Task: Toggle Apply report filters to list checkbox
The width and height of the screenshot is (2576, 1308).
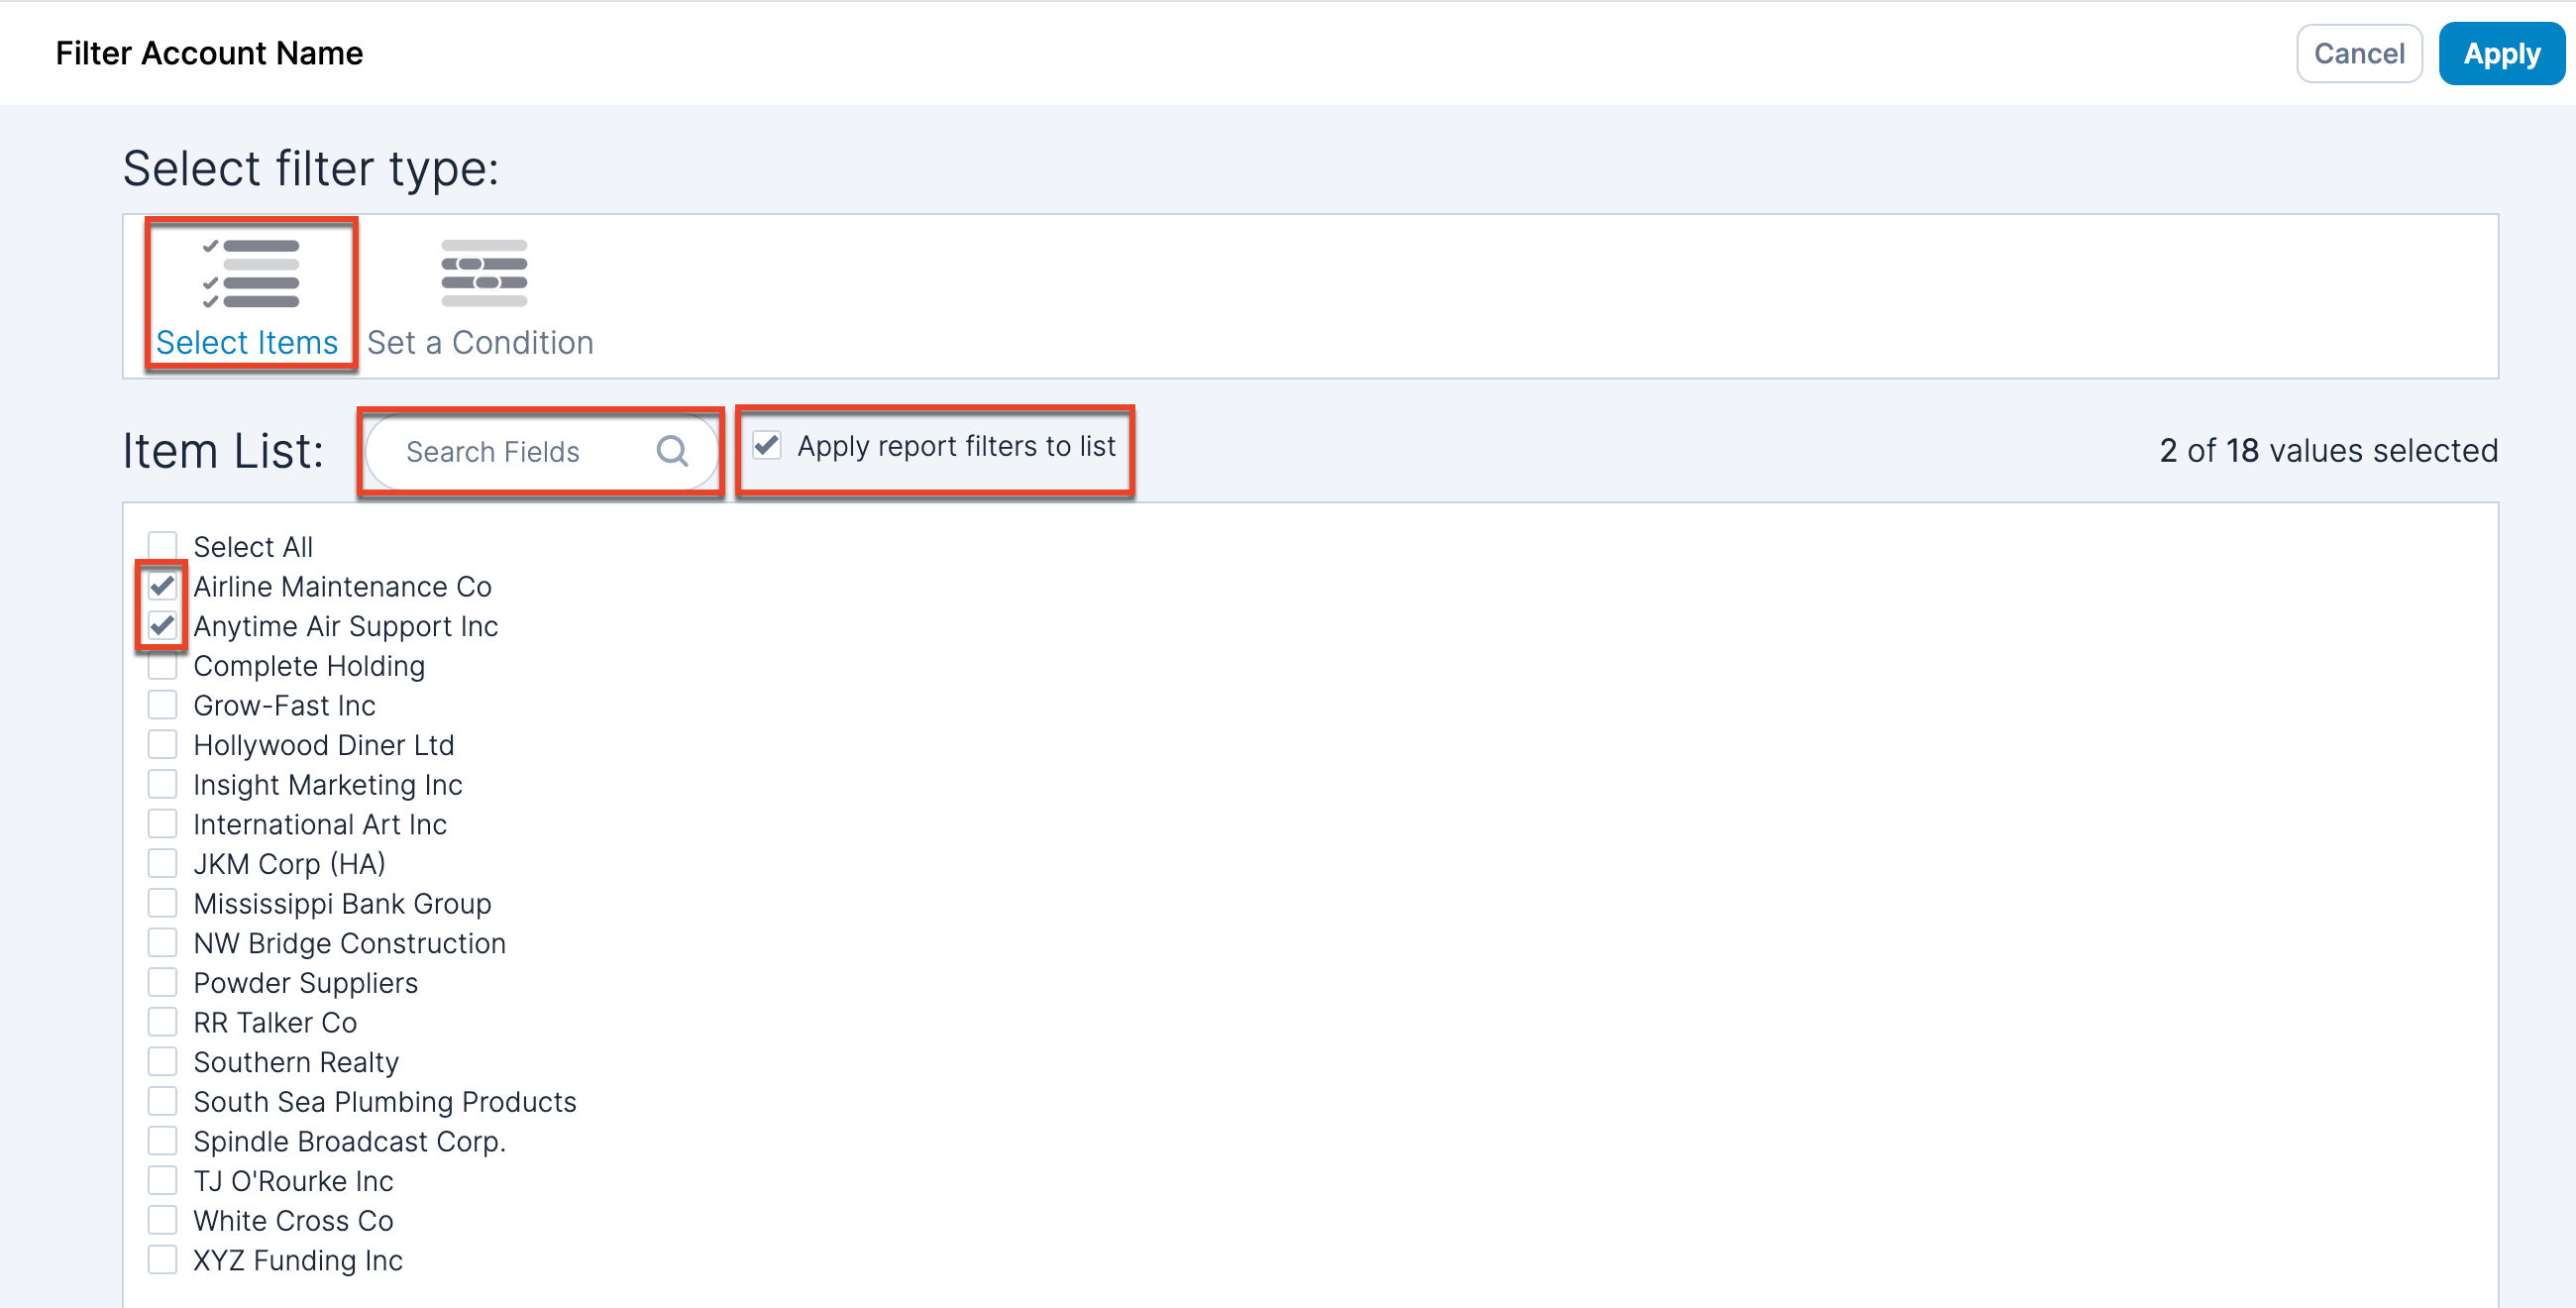Action: click(x=767, y=445)
